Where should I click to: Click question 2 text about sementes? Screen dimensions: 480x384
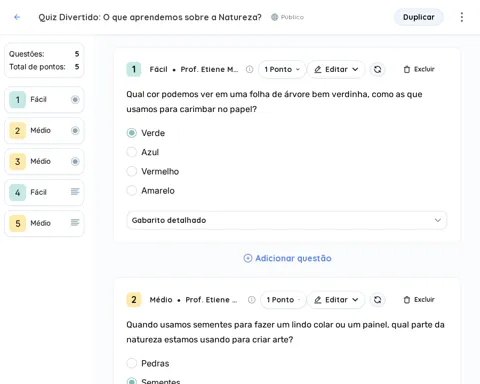285,332
